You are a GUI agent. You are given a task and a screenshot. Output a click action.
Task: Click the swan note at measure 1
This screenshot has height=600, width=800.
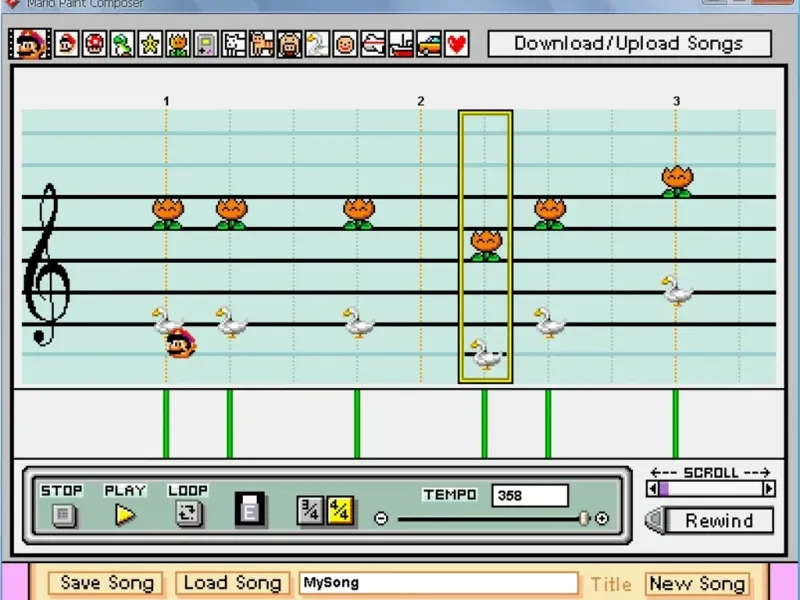tap(166, 320)
